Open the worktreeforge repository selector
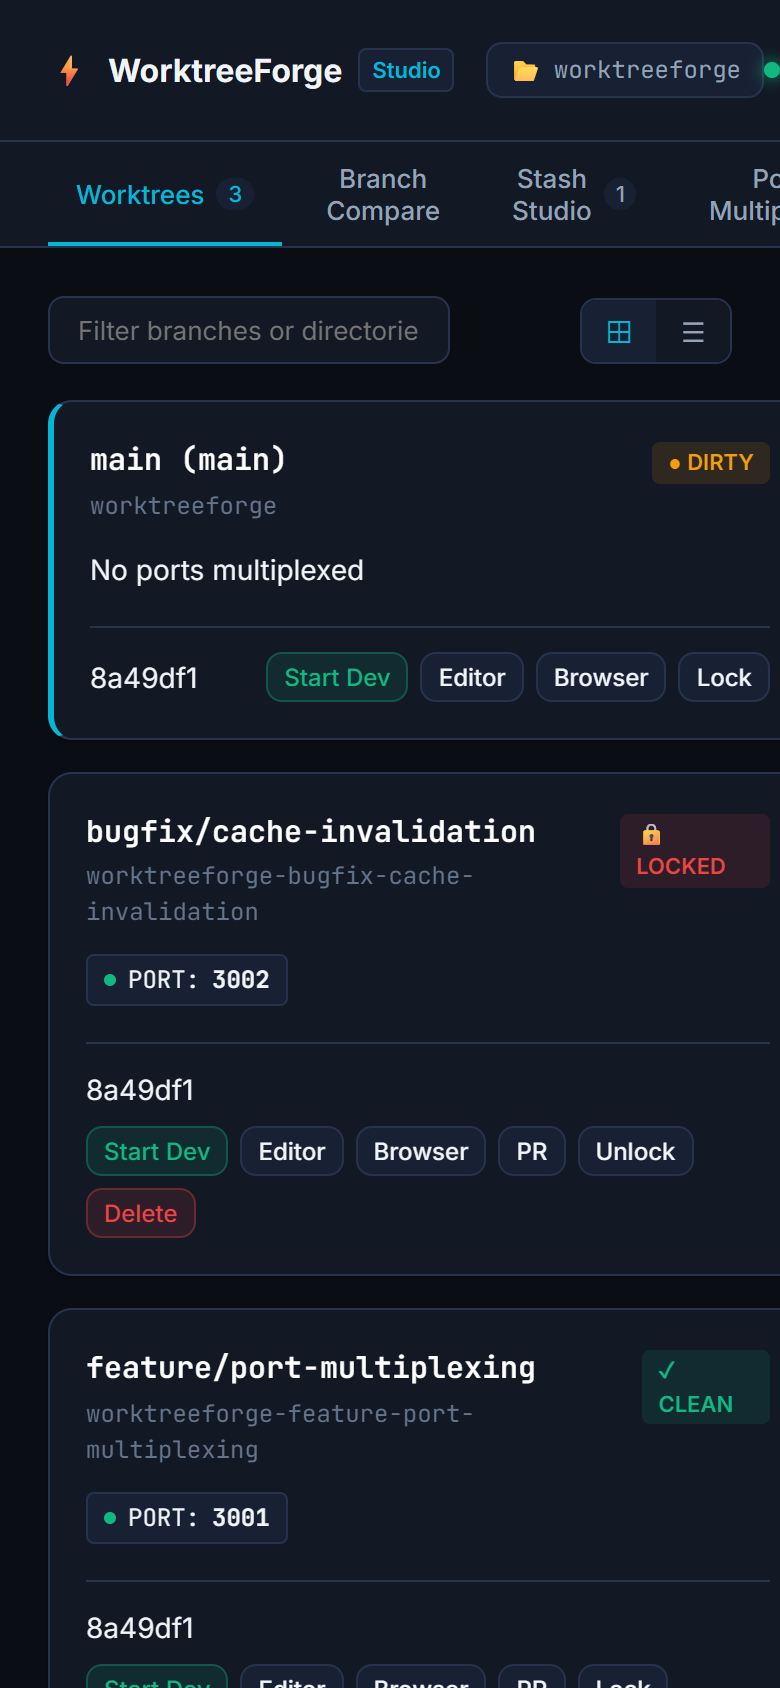The height and width of the screenshot is (1688, 780). tap(625, 70)
